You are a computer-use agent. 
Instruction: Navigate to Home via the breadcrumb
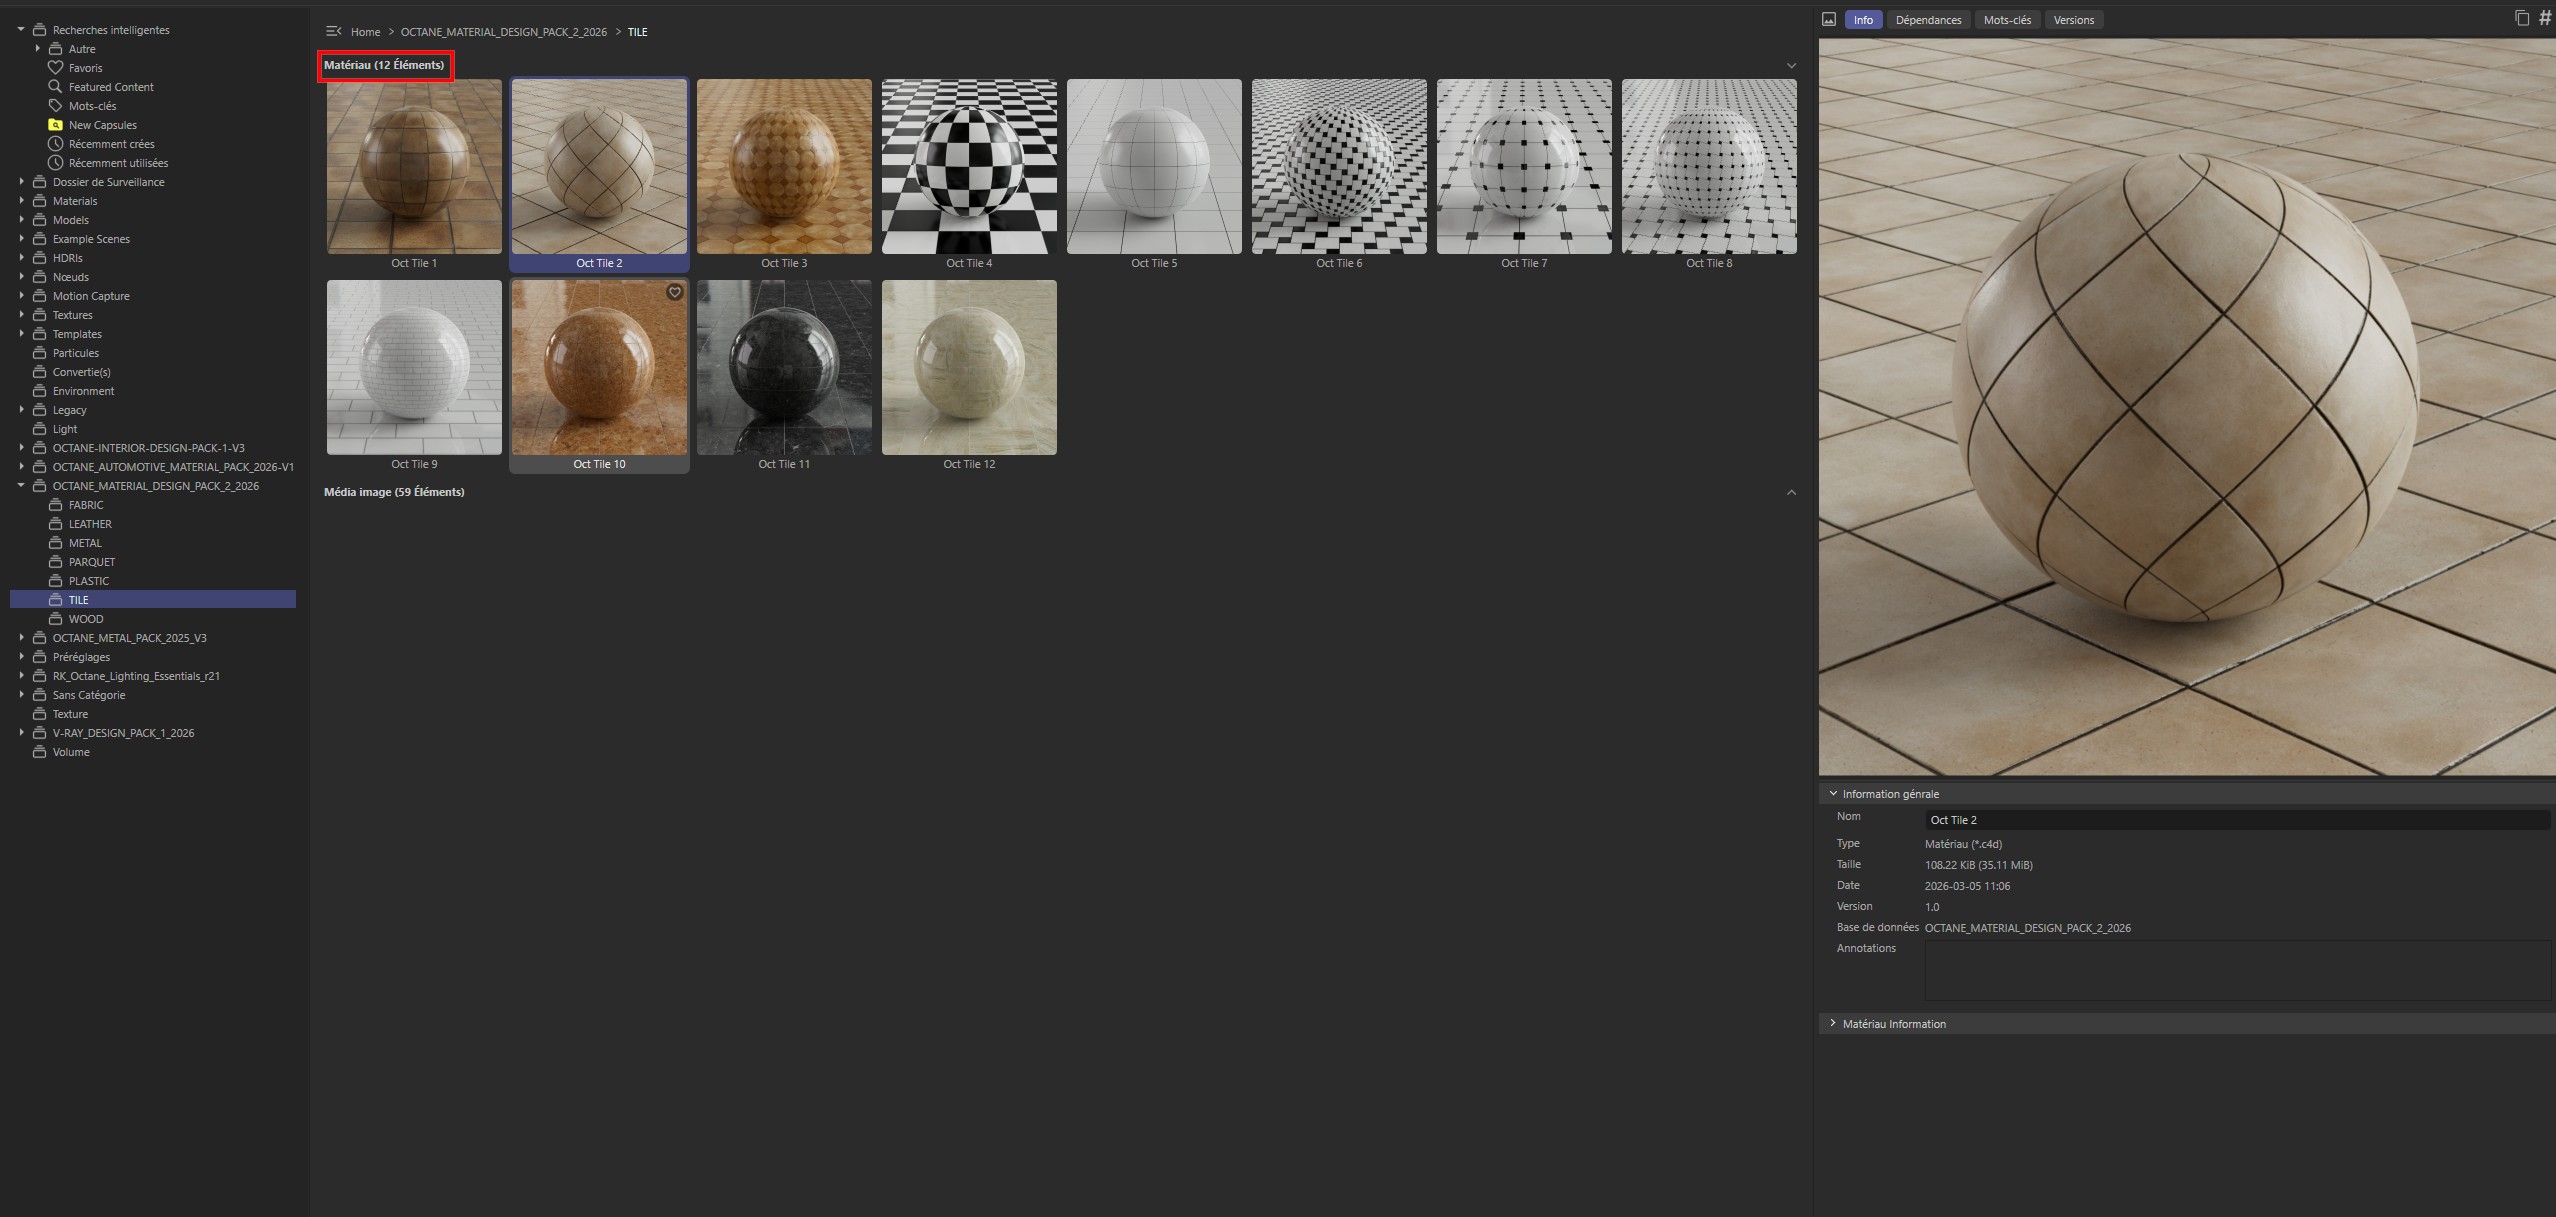pos(366,31)
